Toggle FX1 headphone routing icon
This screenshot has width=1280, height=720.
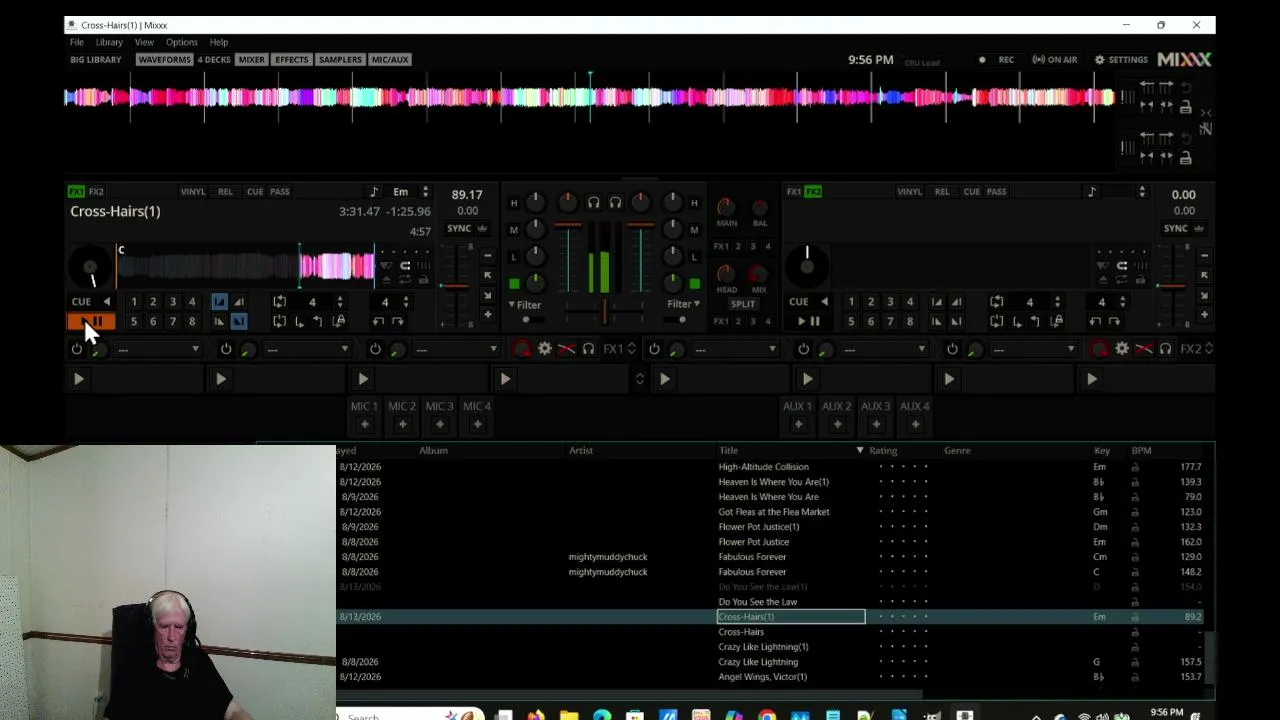(x=589, y=349)
